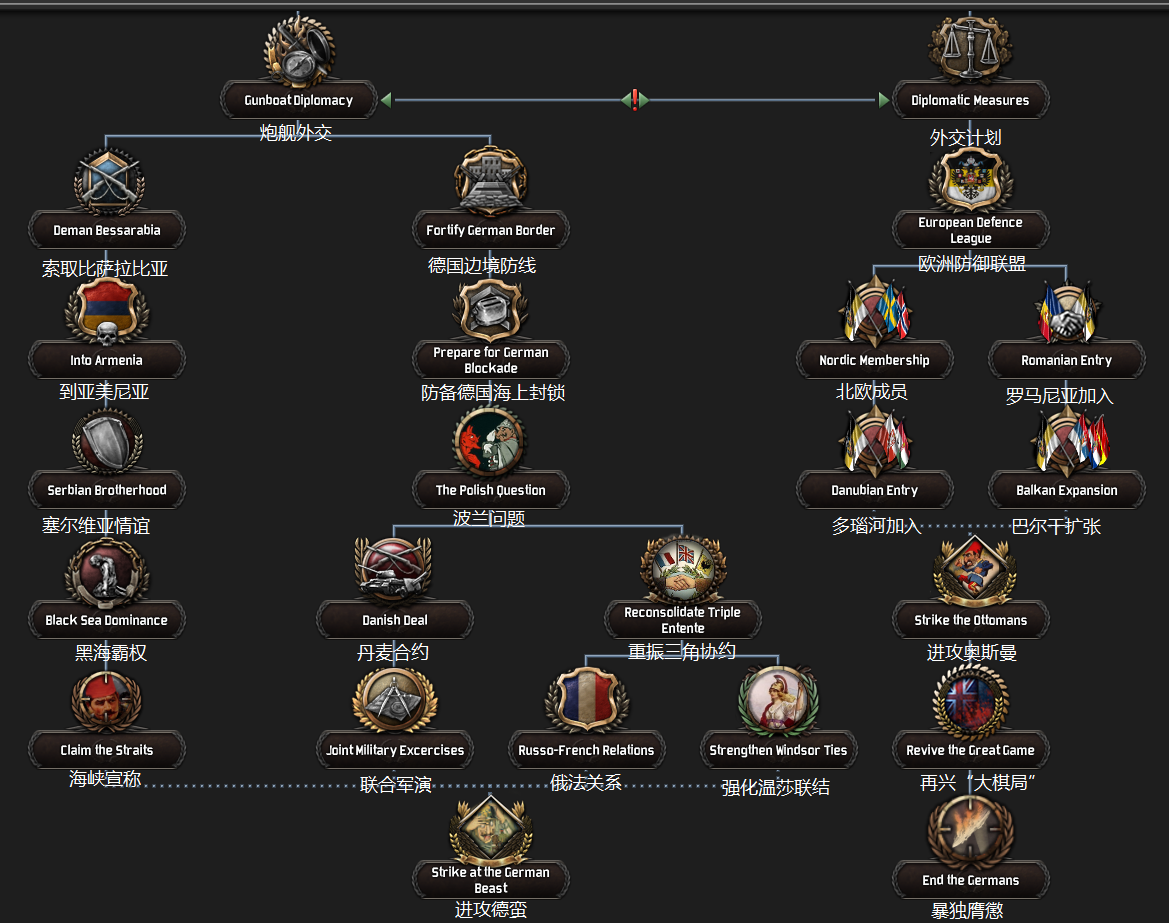
Task: Click the Chinese text 北欧成员
Action: click(872, 391)
